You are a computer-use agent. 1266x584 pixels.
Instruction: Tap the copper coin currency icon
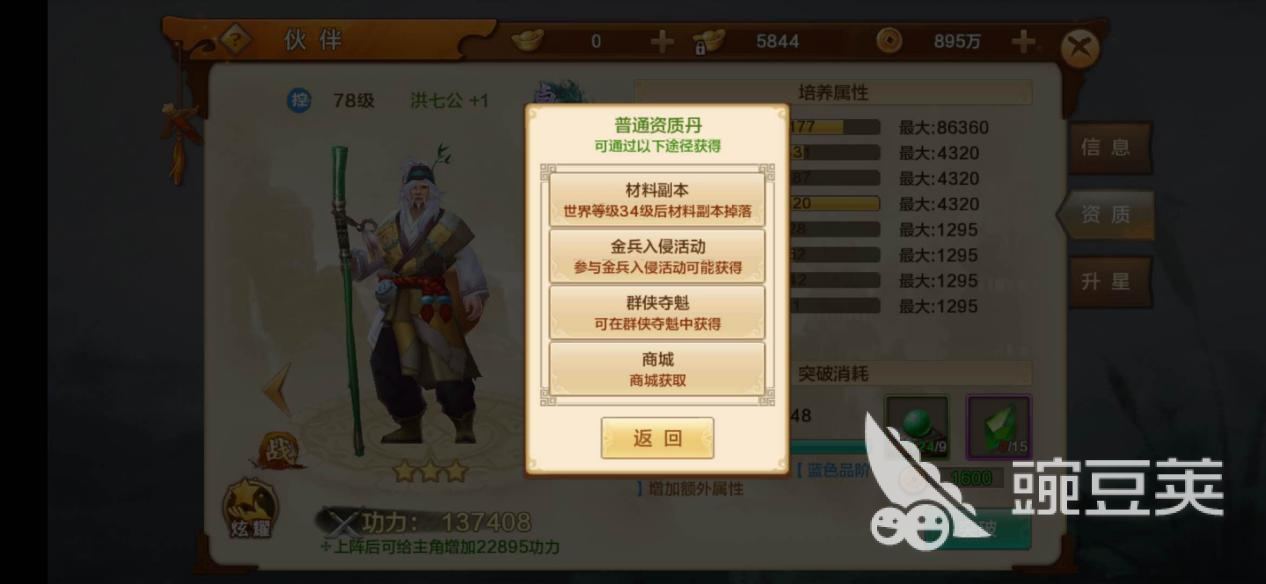[888, 41]
